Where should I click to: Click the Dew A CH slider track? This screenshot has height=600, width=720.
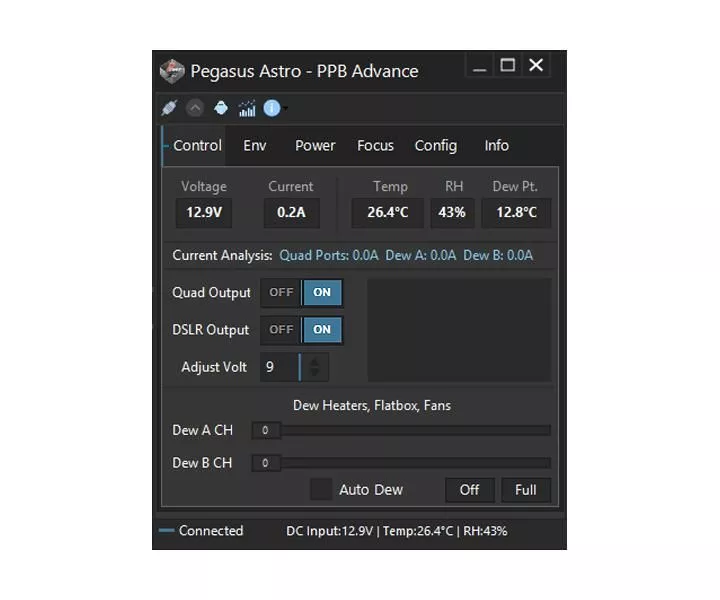(x=416, y=430)
